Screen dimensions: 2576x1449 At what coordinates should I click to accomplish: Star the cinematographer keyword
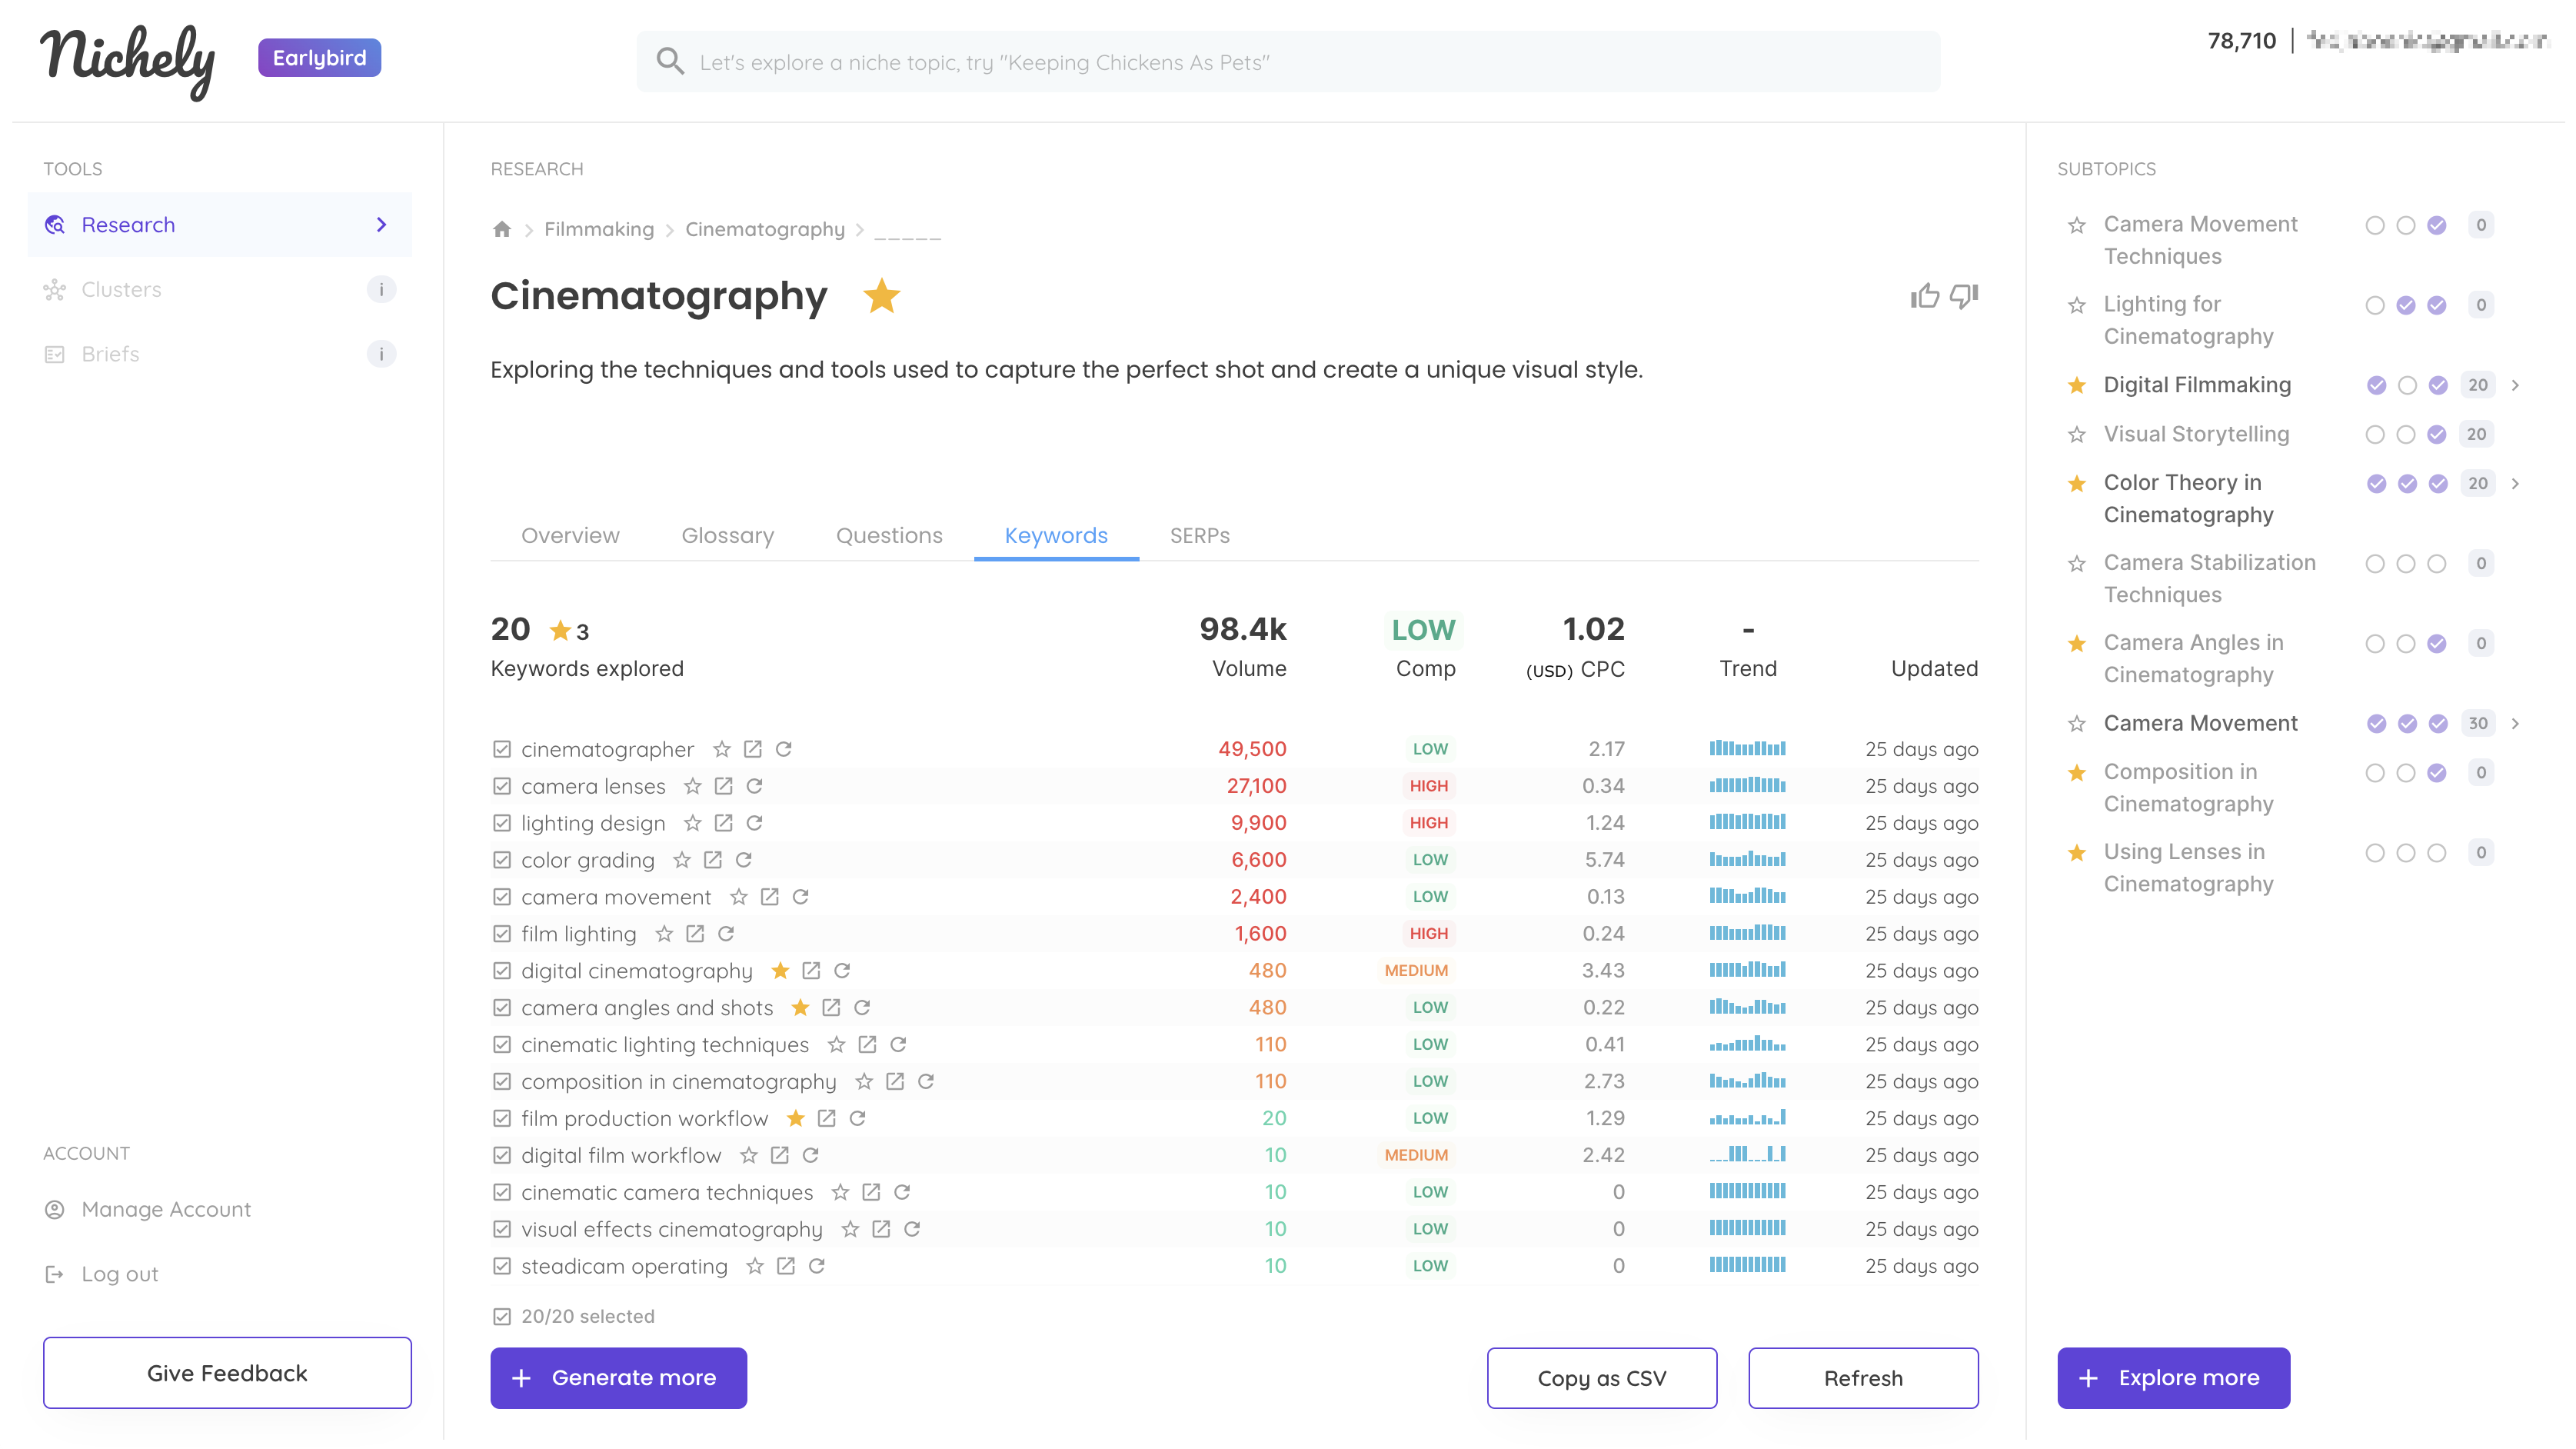click(x=722, y=749)
